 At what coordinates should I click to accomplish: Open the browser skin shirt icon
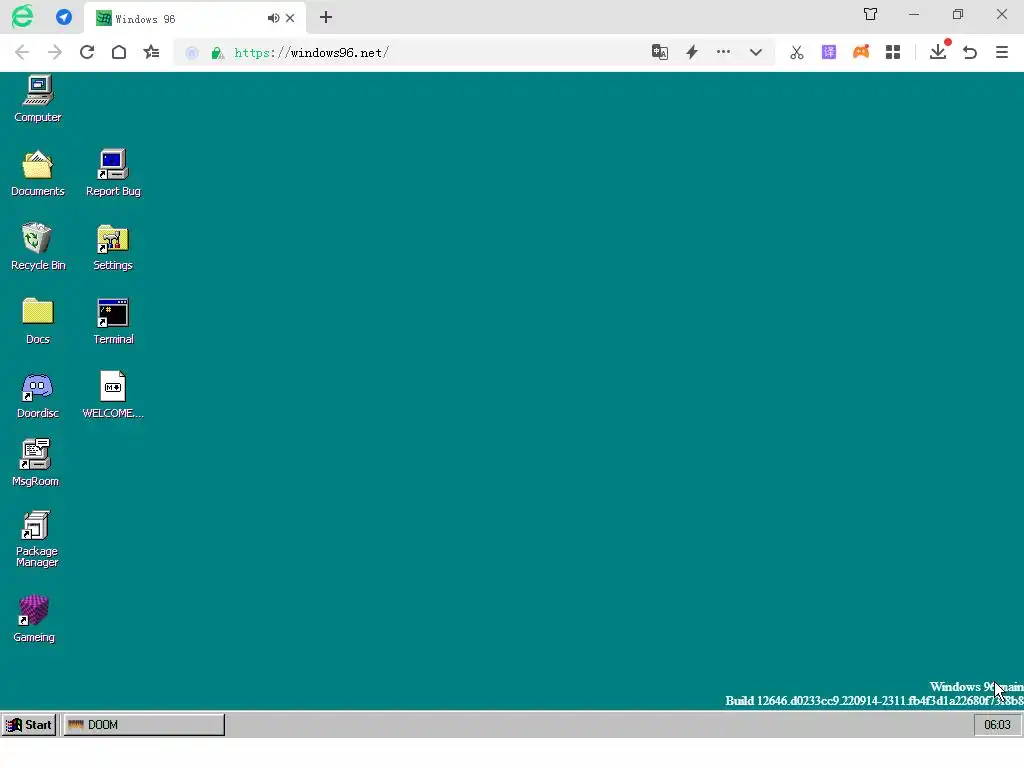point(871,14)
